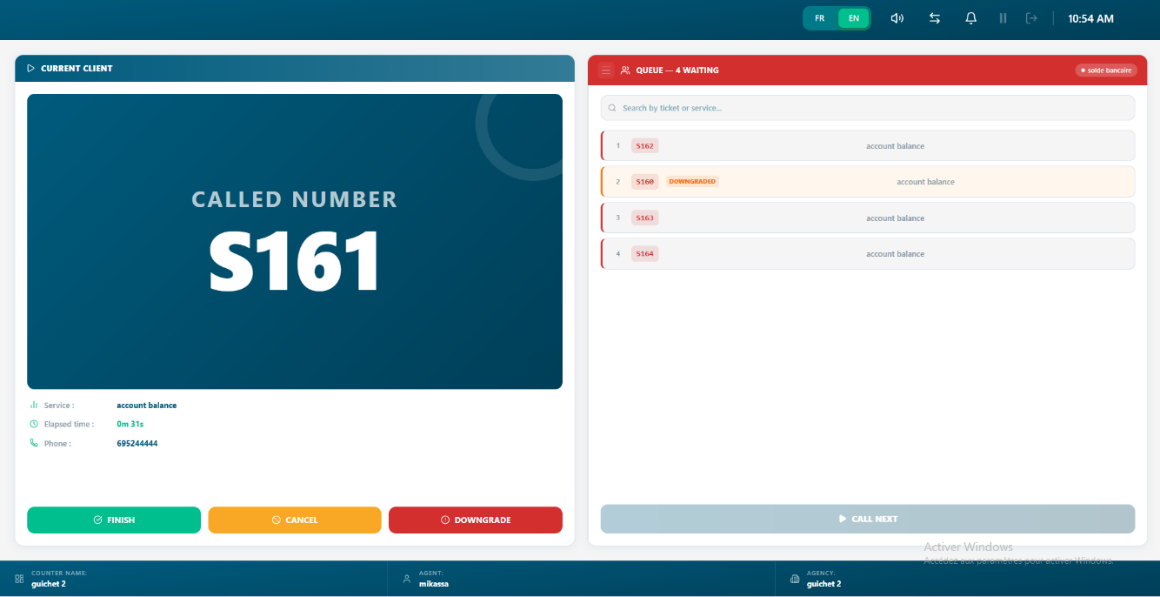Select the EN language option
1160x597 pixels.
pyautogui.click(x=854, y=18)
